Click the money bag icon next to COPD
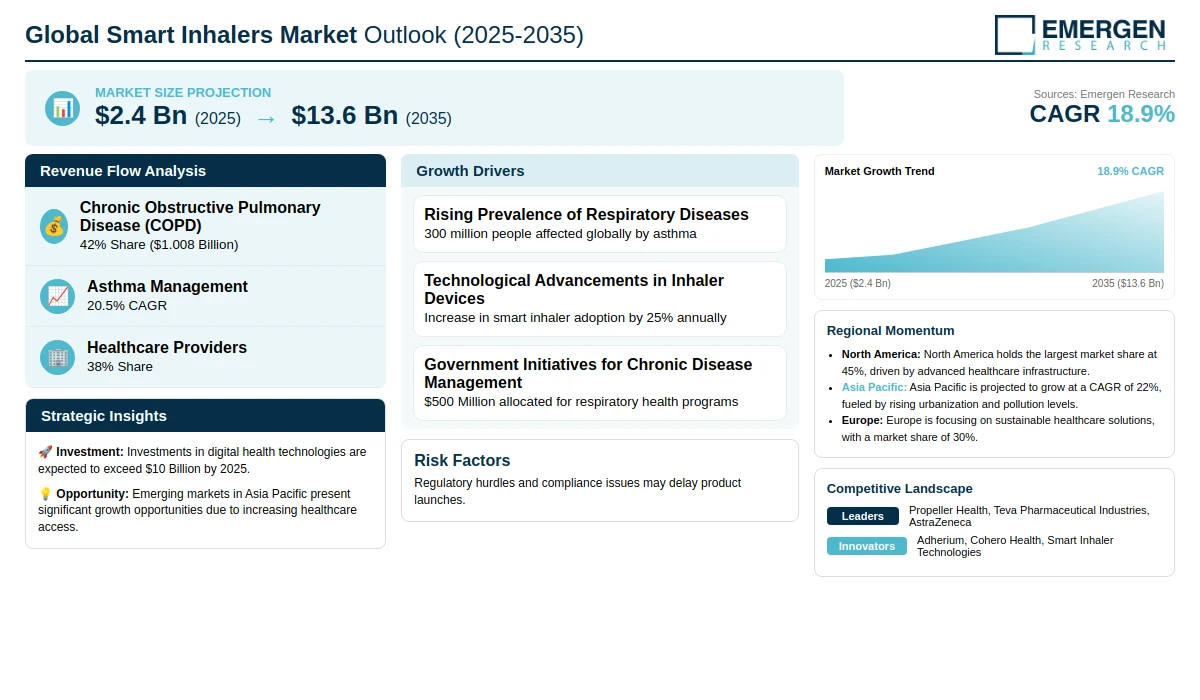This screenshot has width=1200, height=700. 55,226
